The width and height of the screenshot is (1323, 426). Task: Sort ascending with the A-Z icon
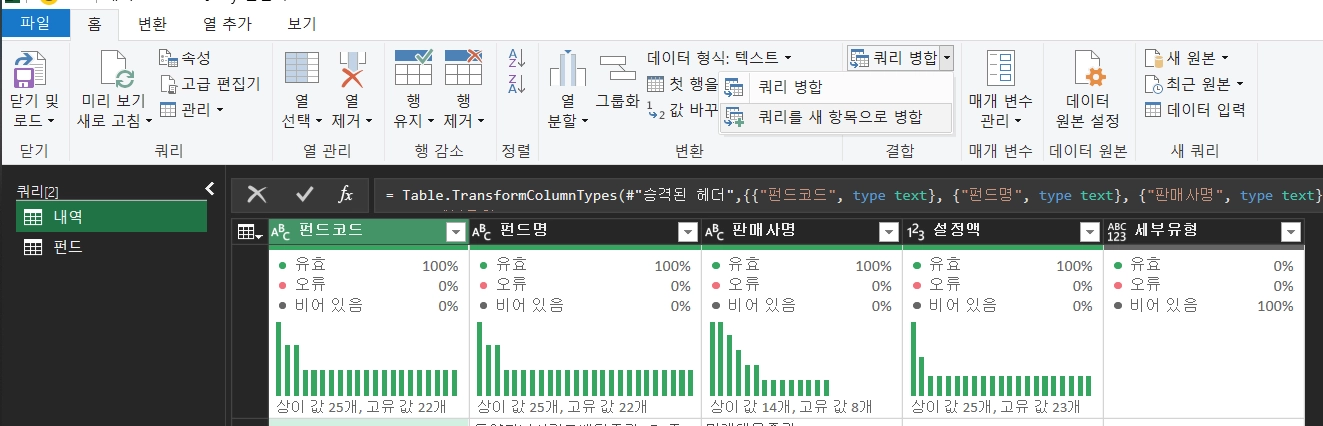tap(517, 57)
